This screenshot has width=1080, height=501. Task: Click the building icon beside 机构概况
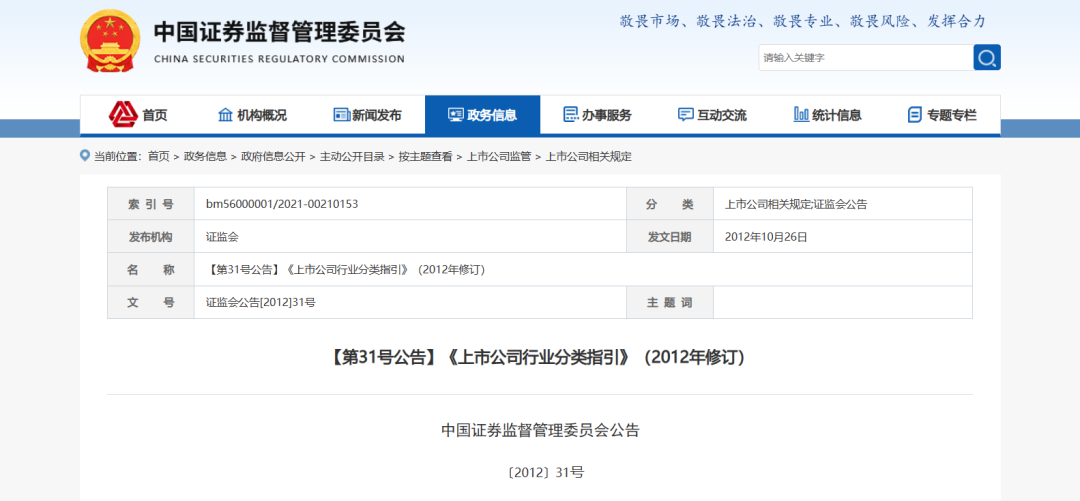(x=225, y=115)
